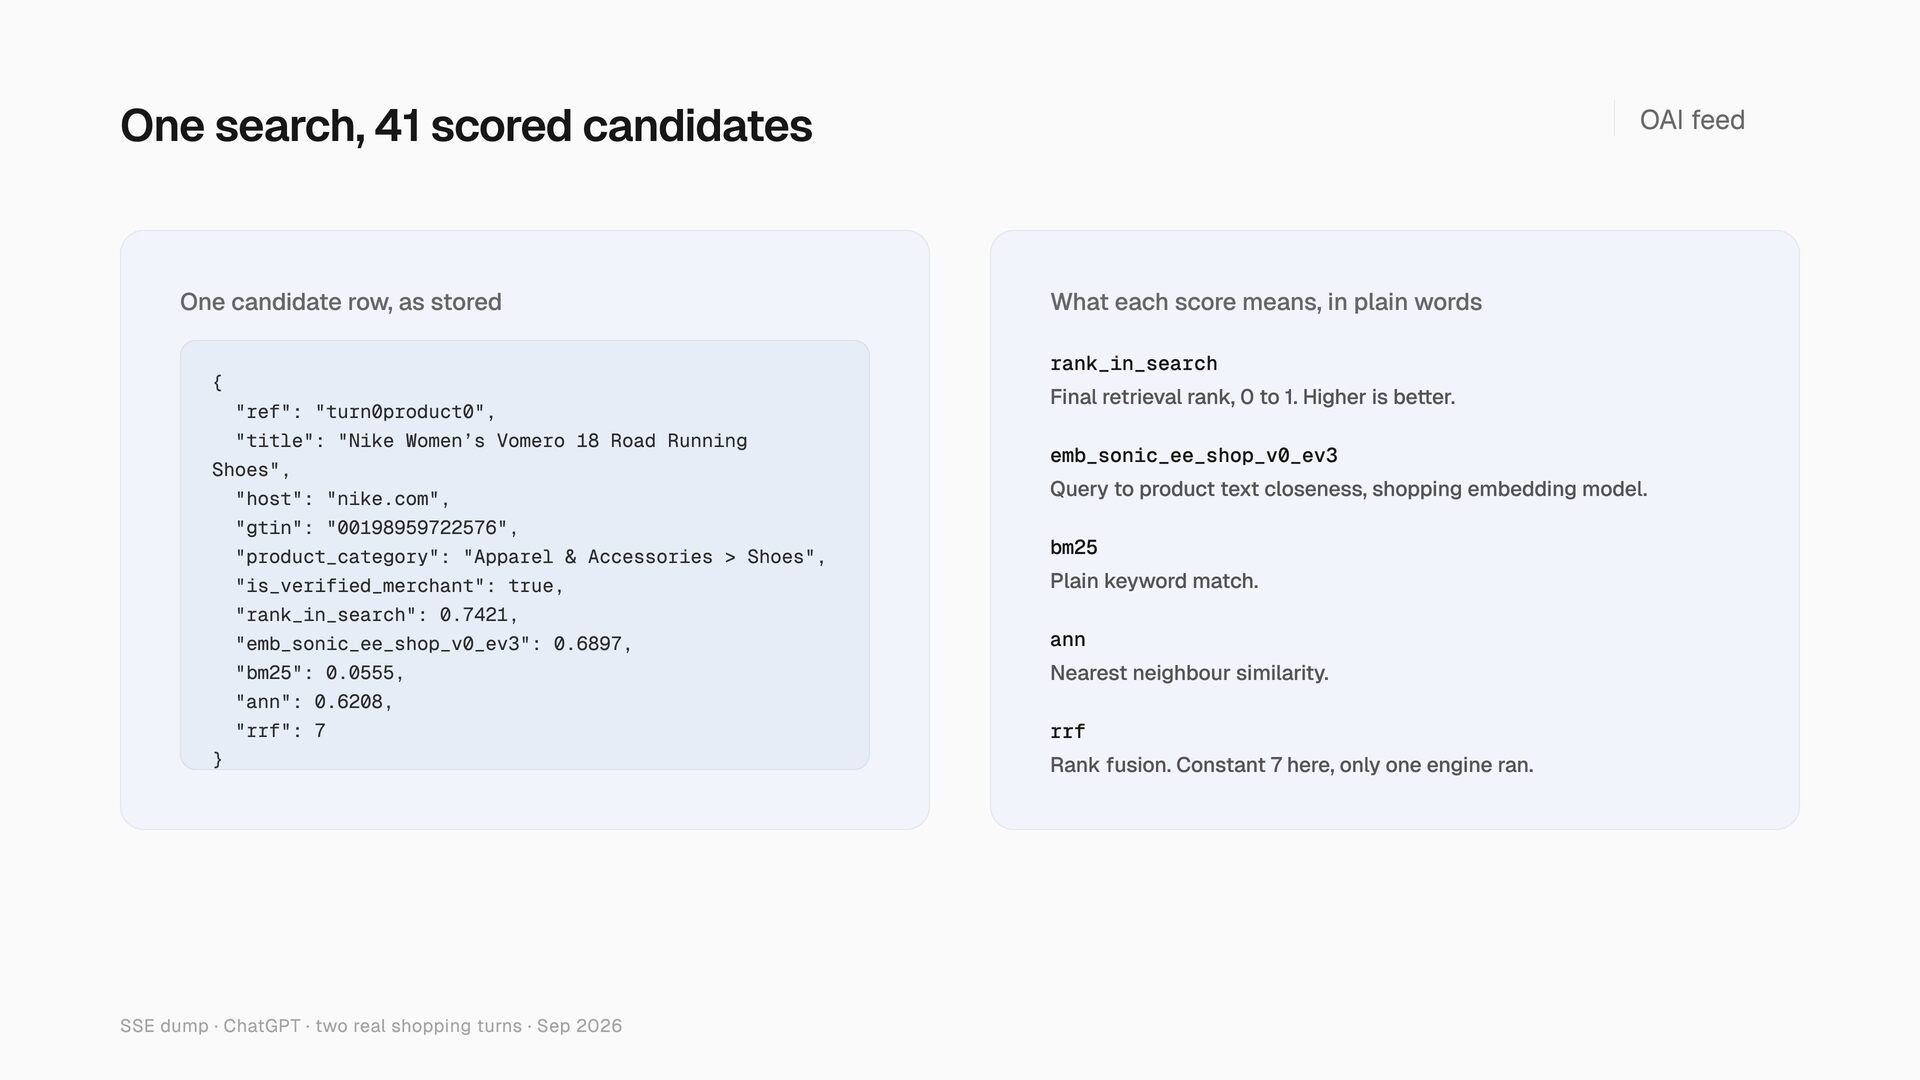Click the 'One candidate row, as stored' heading

[x=341, y=302]
